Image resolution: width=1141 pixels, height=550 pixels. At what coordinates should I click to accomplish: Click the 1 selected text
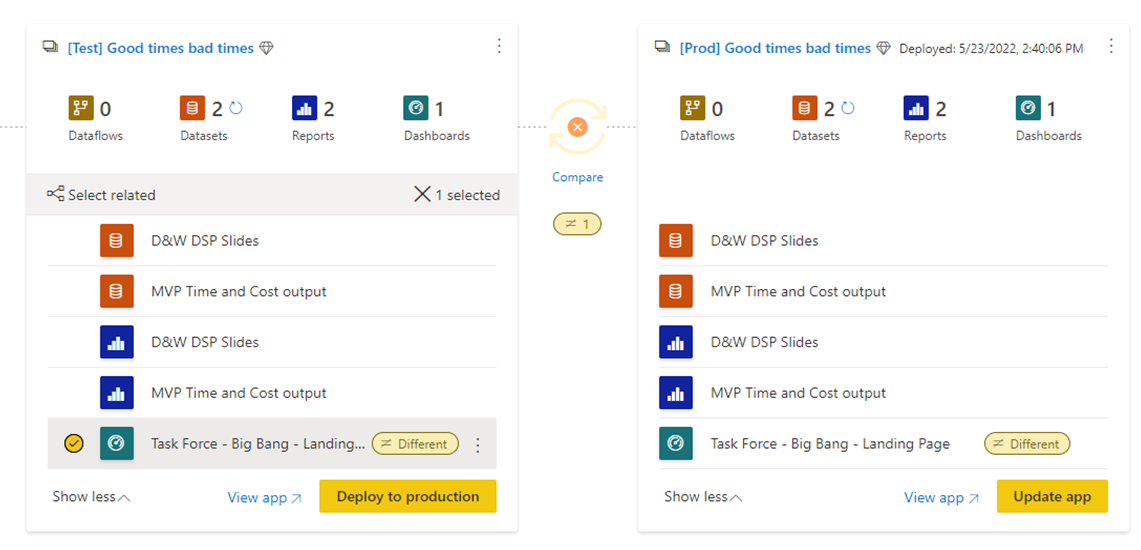[468, 195]
